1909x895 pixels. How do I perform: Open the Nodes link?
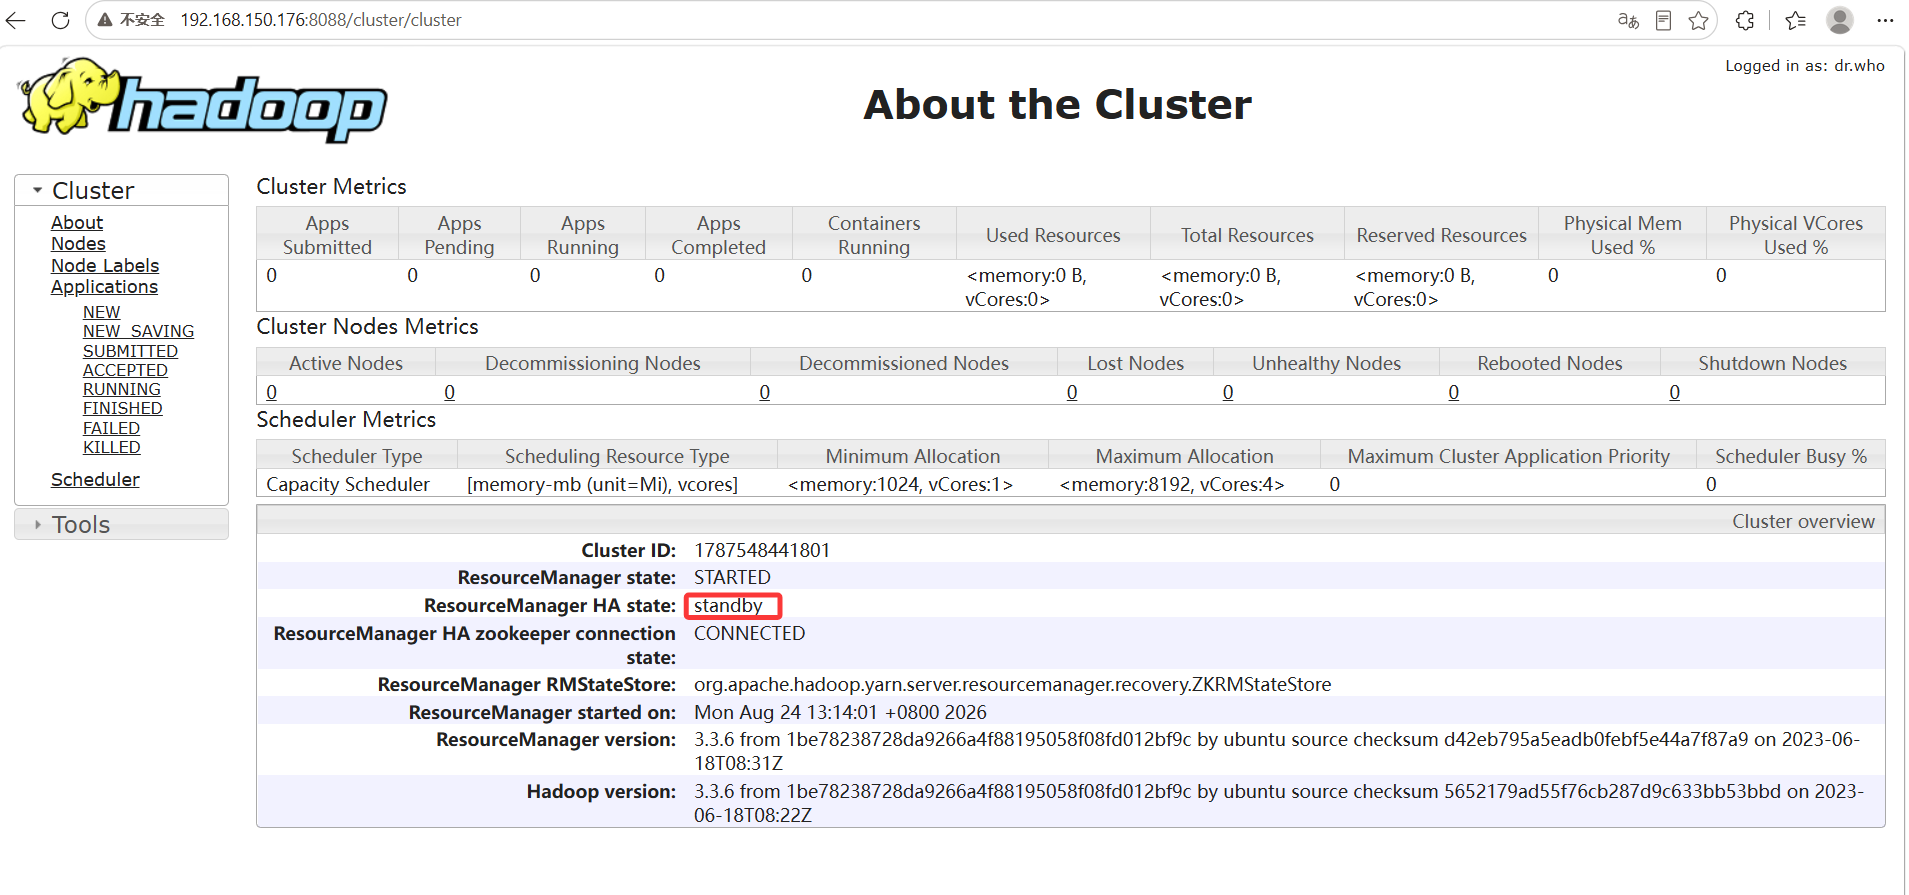click(78, 244)
